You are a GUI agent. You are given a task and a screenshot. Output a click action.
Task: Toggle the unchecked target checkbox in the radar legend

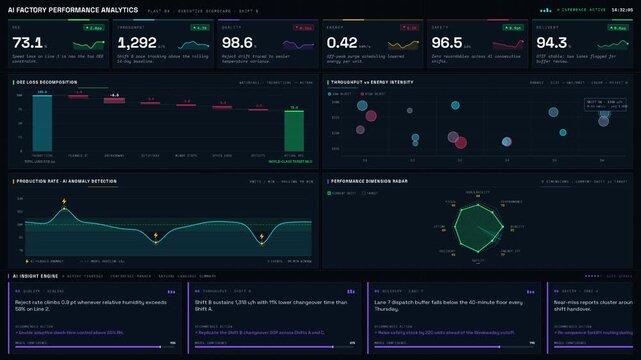tap(364, 193)
